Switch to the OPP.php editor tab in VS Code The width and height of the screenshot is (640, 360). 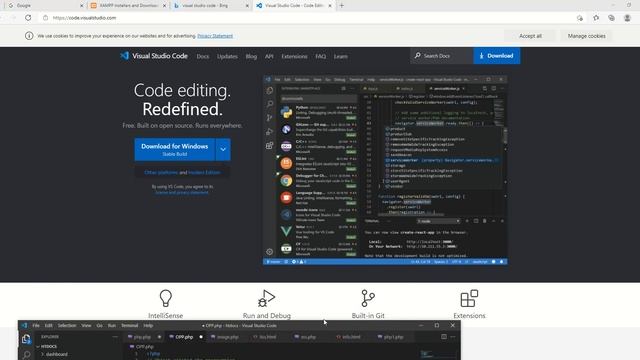(x=185, y=337)
